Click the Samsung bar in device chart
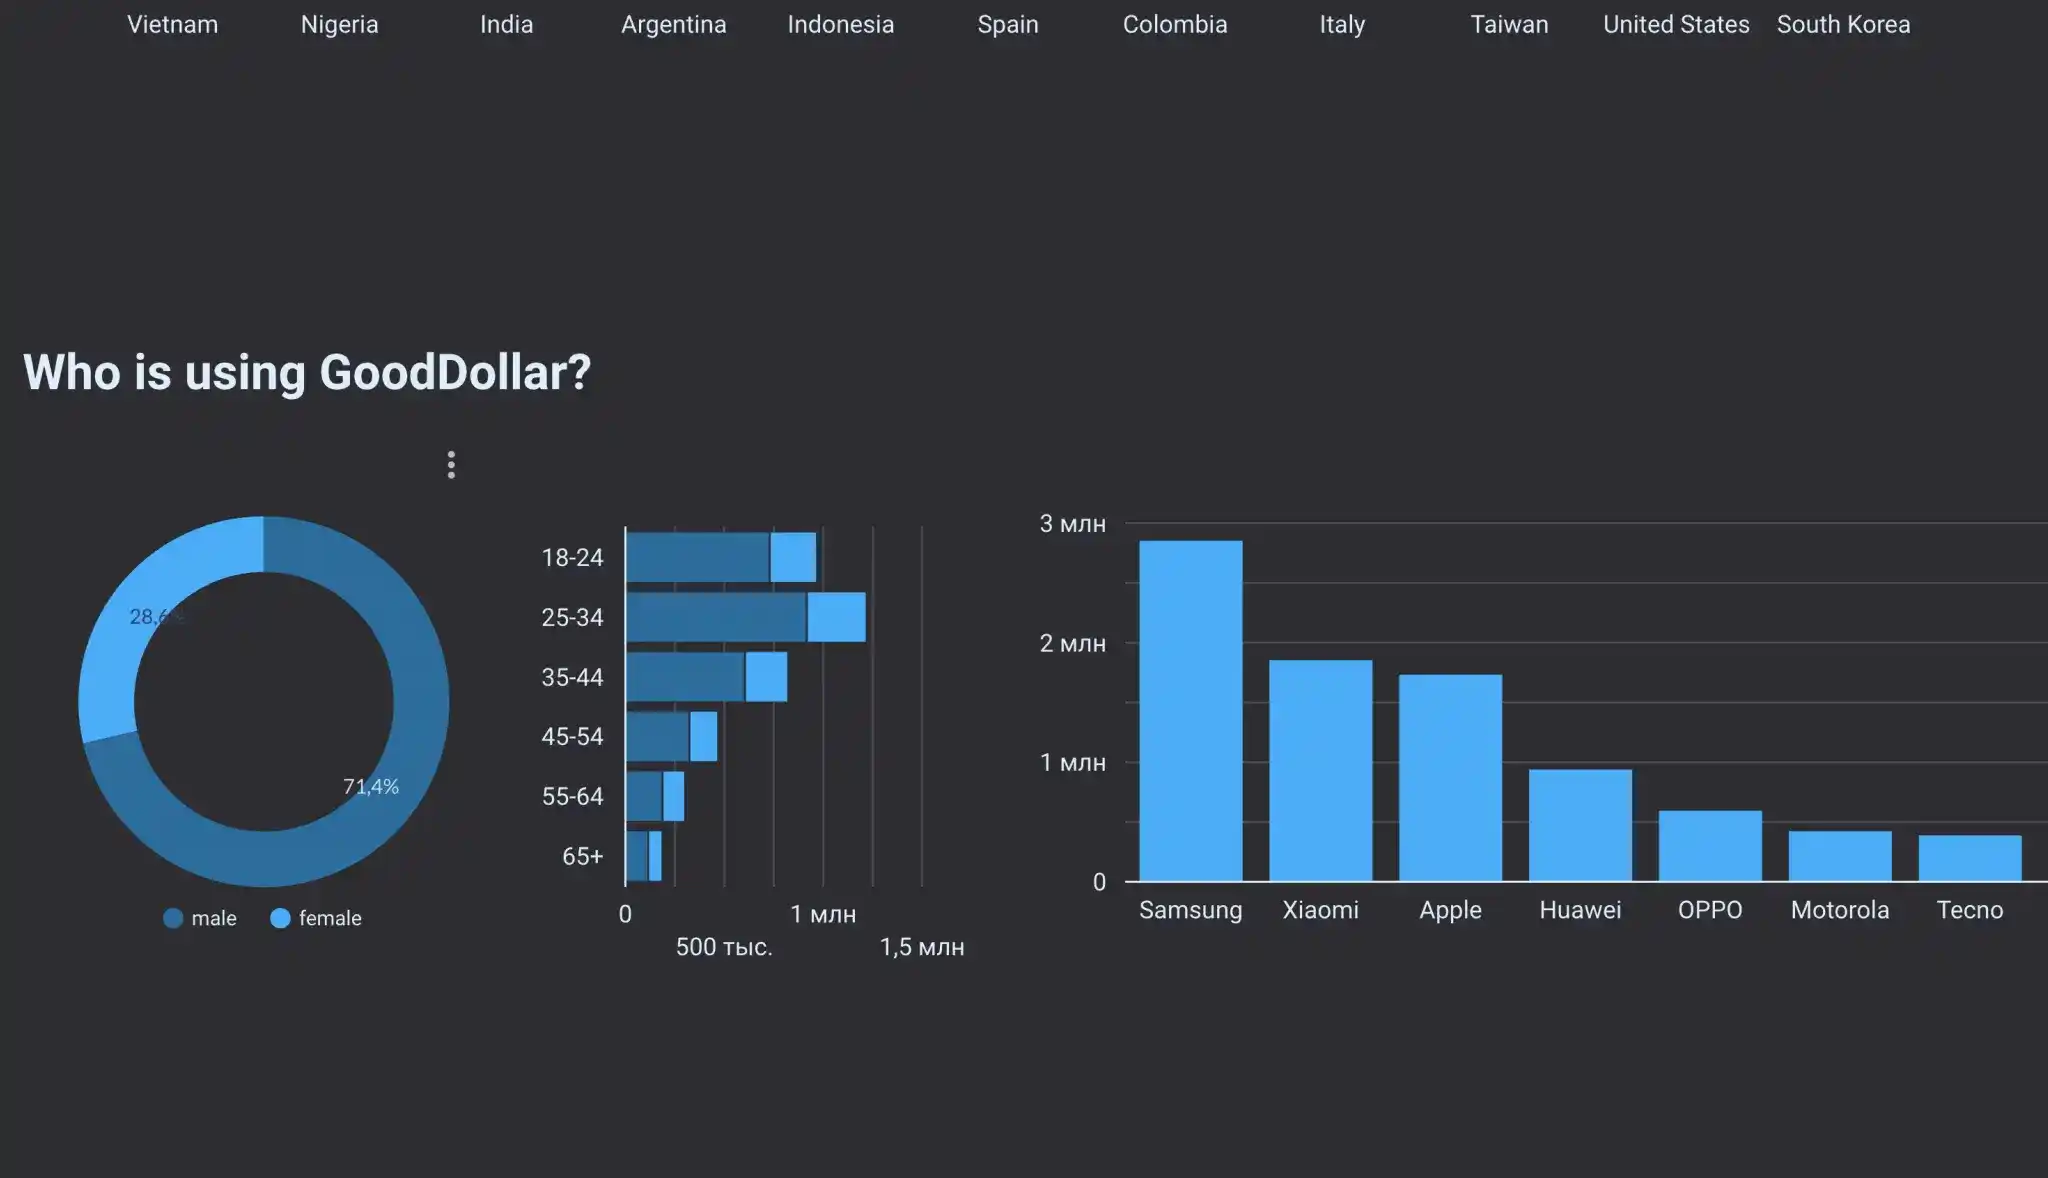This screenshot has width=2048, height=1178. coord(1191,711)
